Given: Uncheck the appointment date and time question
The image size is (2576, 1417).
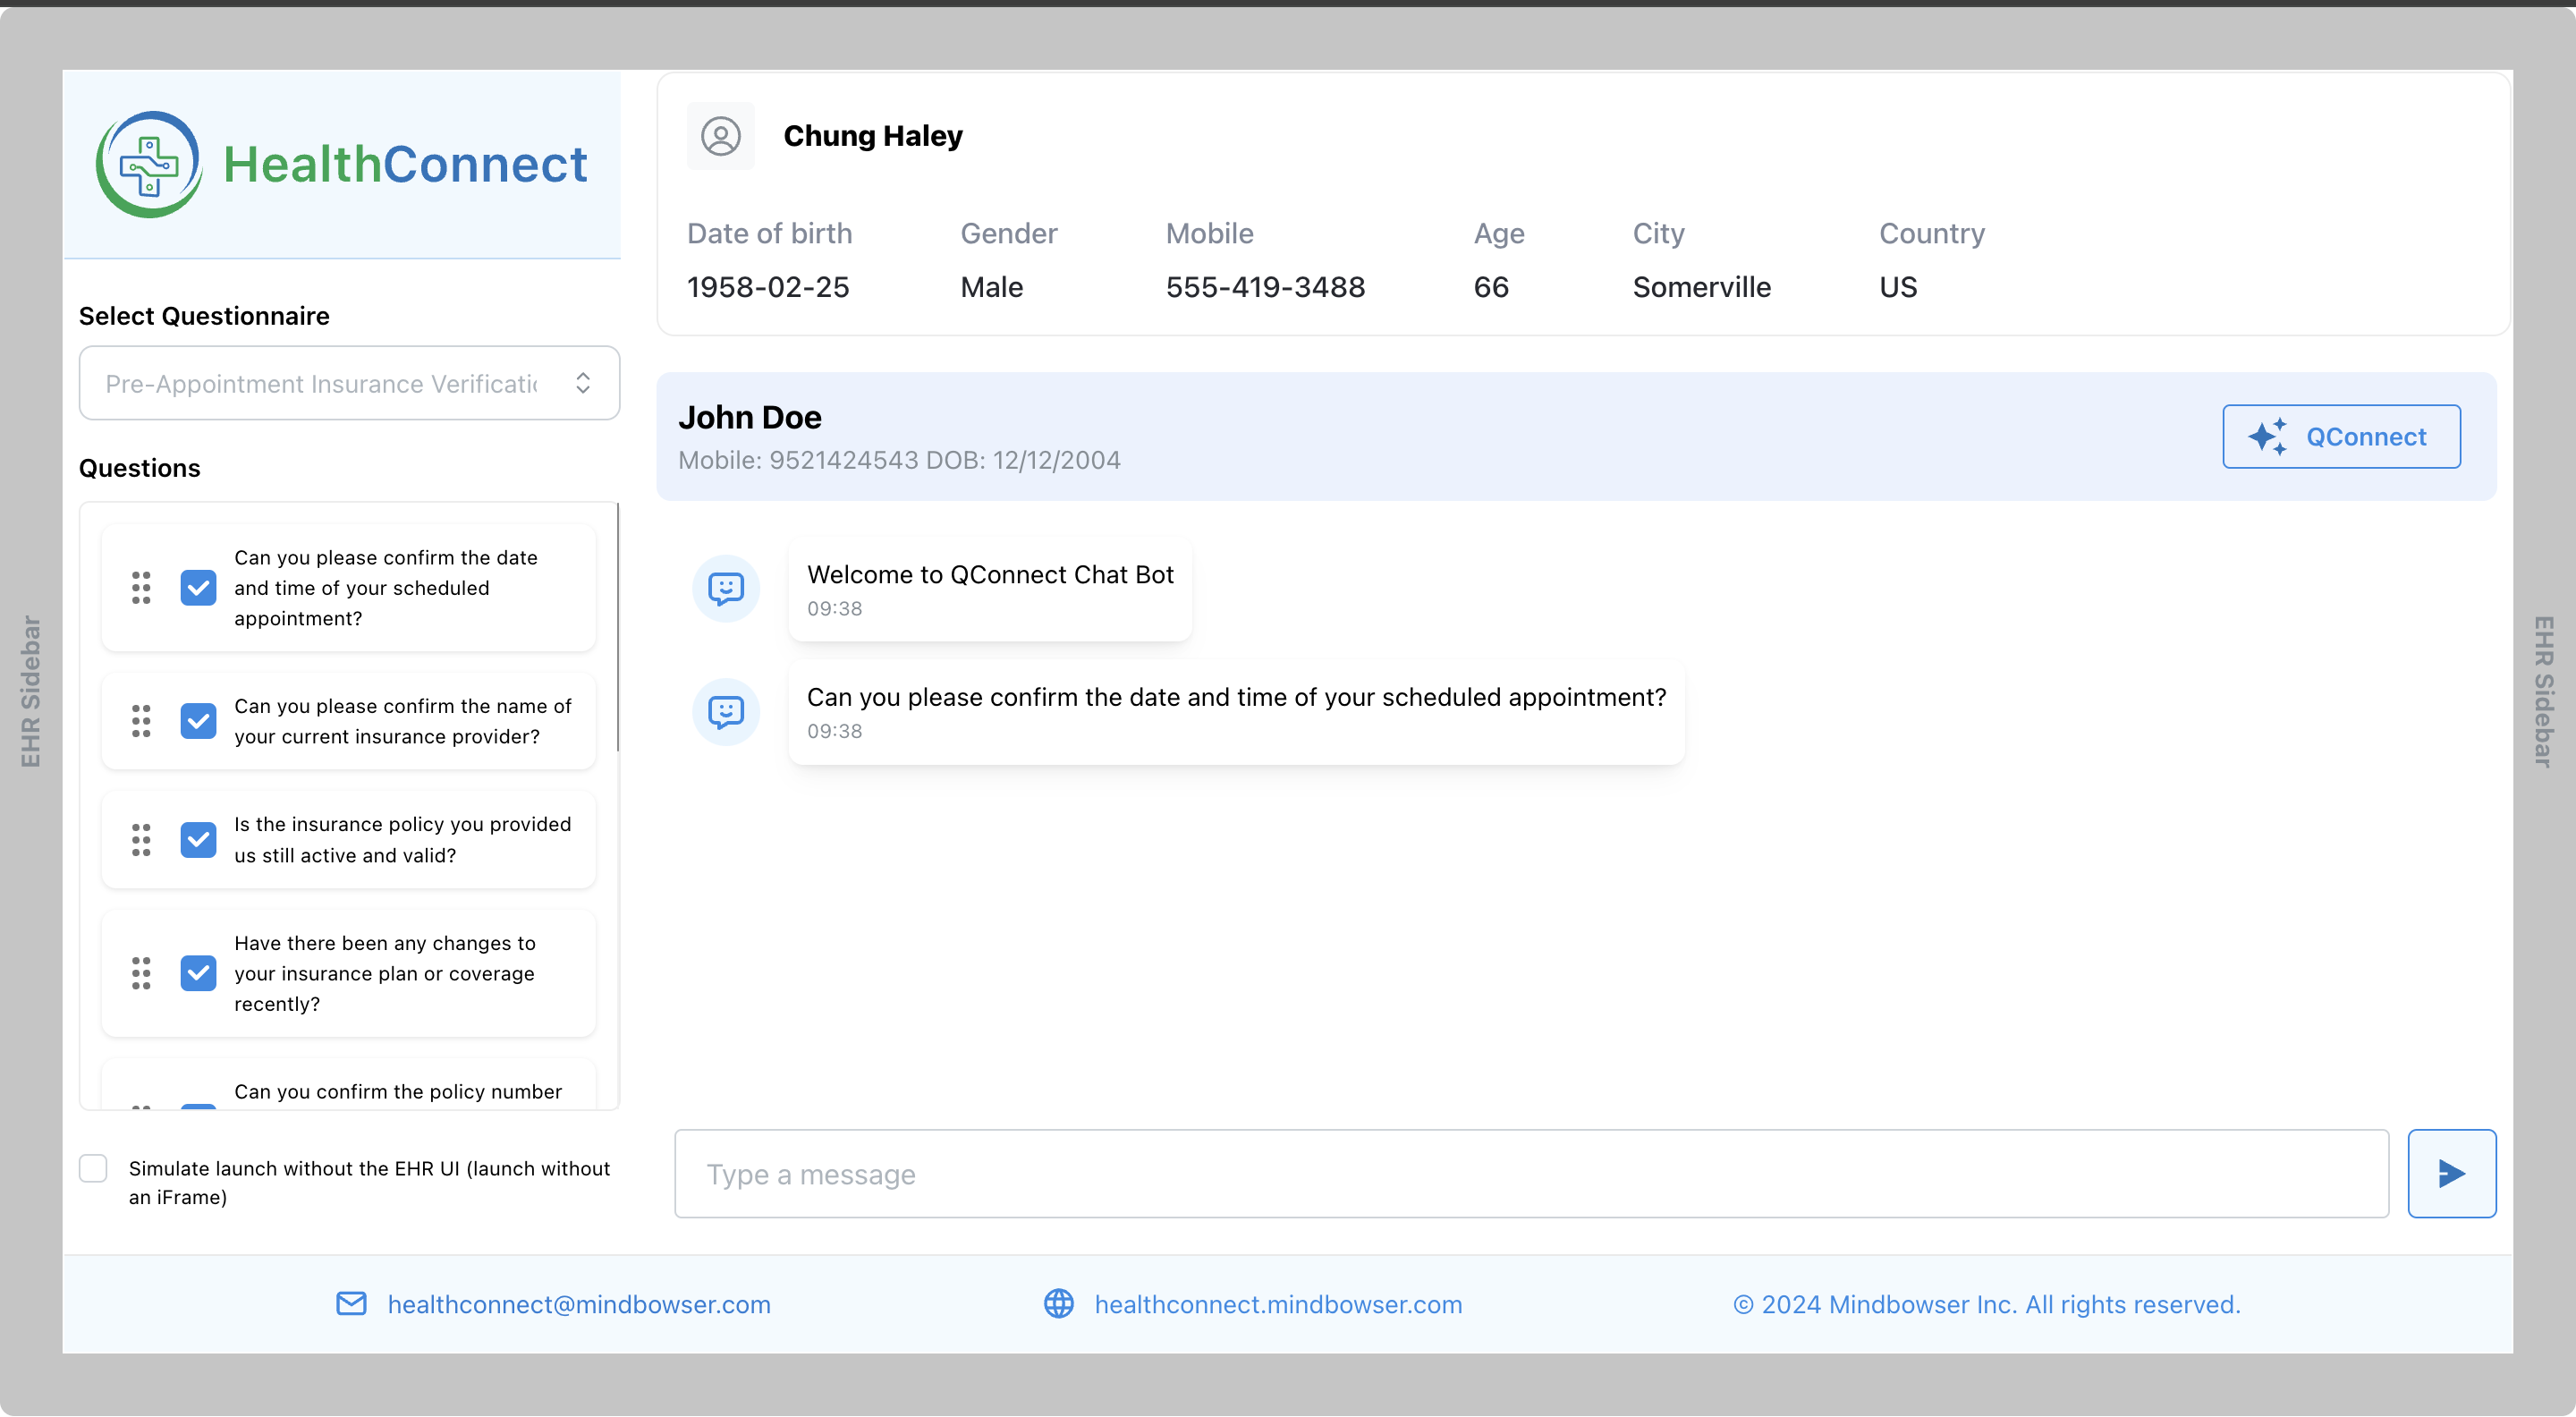Looking at the screenshot, I should [x=198, y=588].
